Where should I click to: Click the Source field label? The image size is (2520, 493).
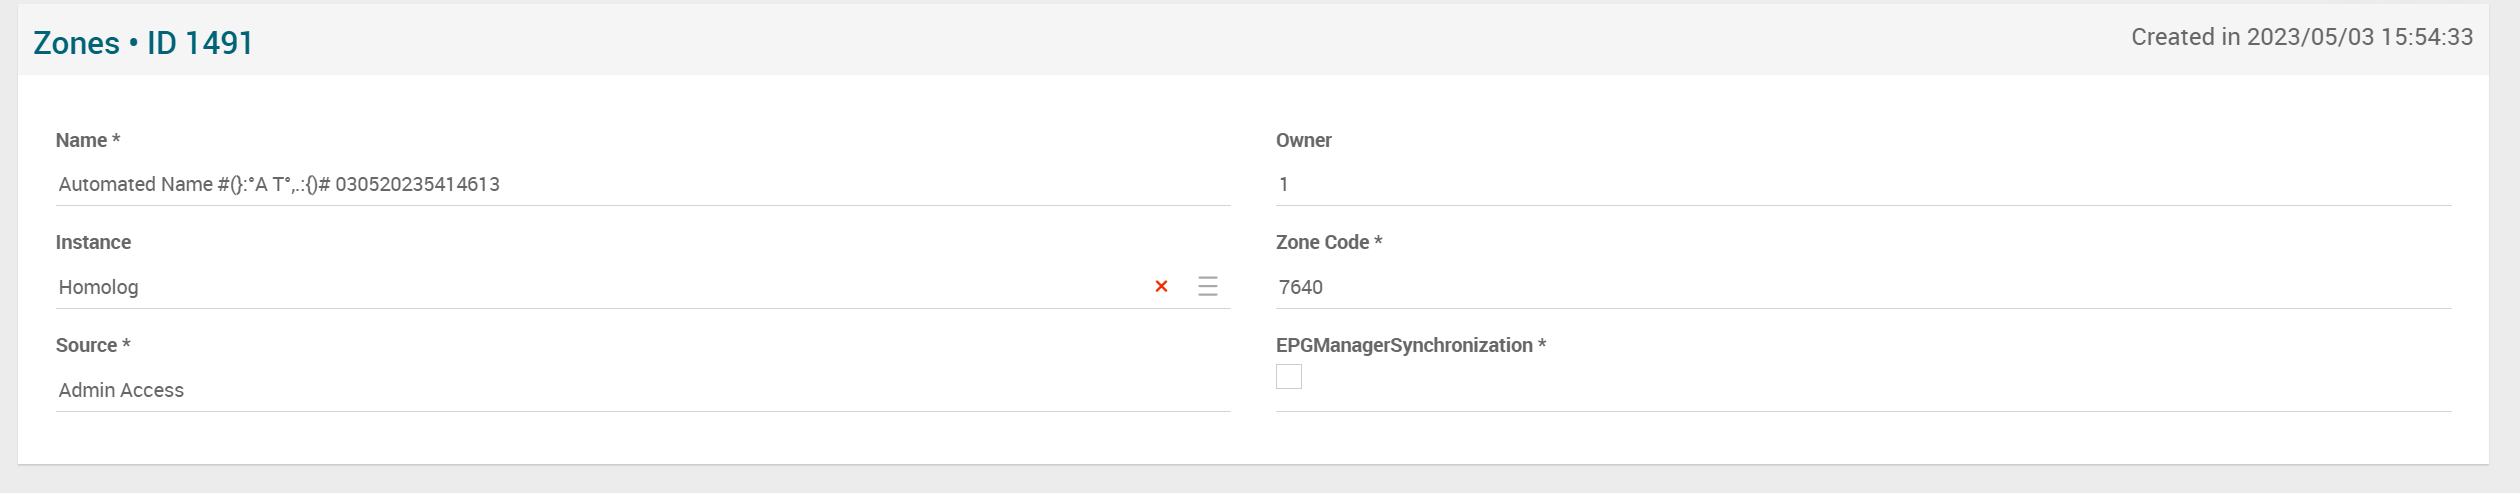click(86, 346)
